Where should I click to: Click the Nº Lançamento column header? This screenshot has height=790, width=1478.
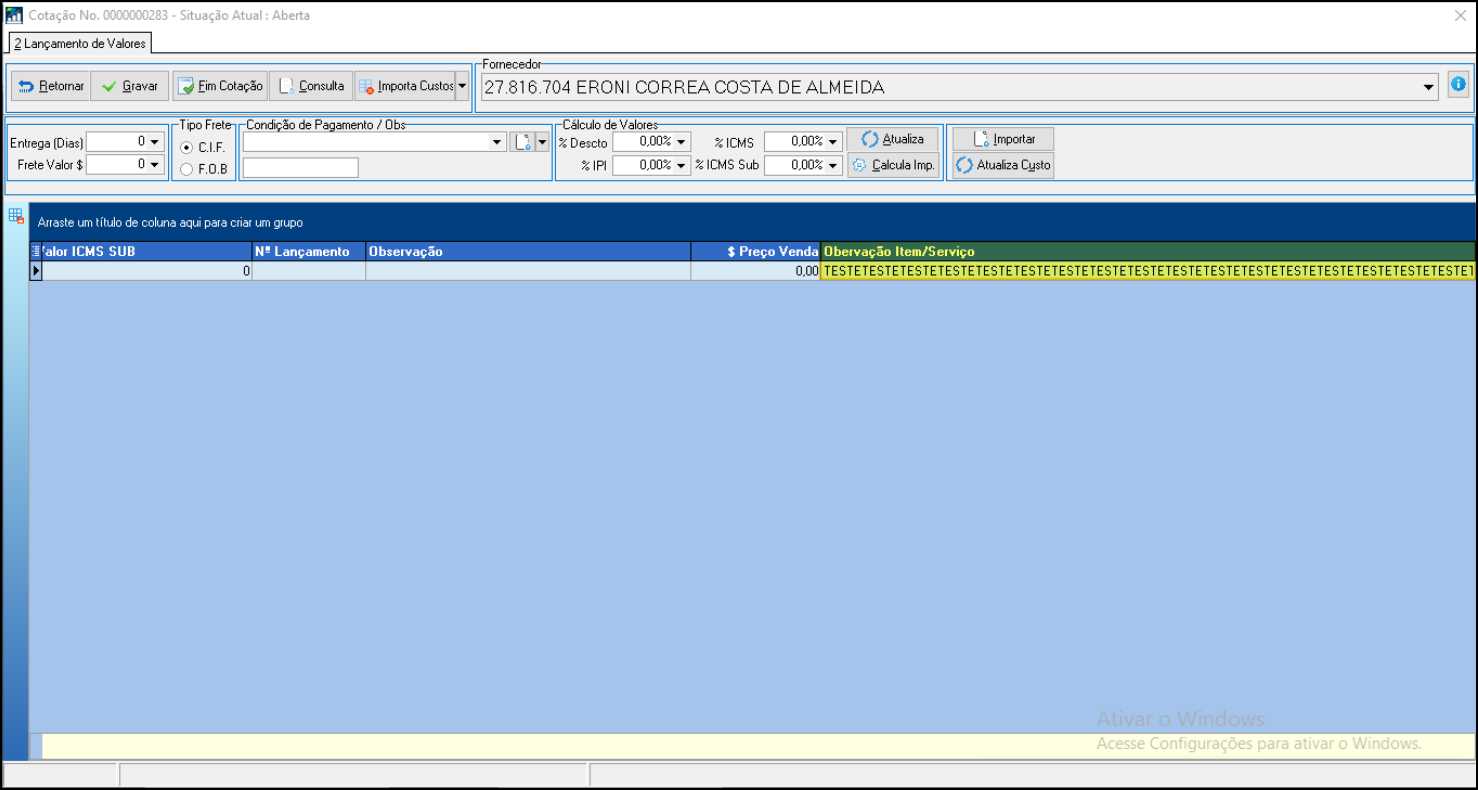[308, 252]
